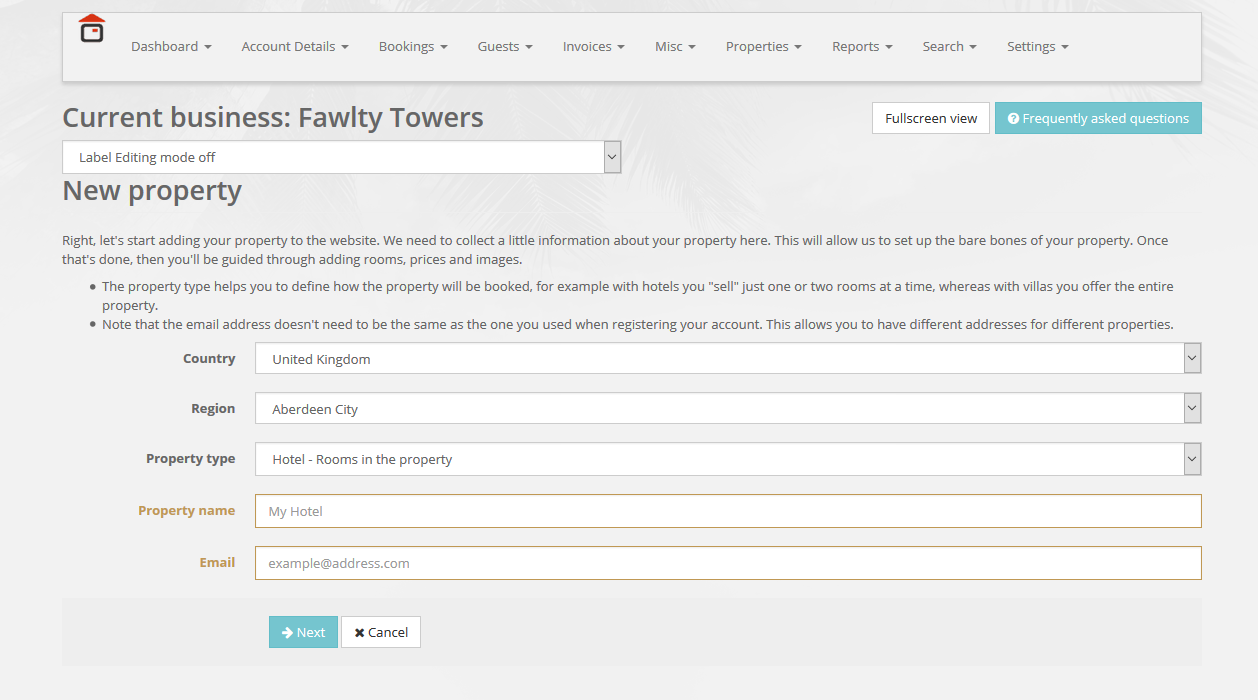Open the Account Details menu
Viewport: 1258px width, 700px height.
(x=295, y=47)
